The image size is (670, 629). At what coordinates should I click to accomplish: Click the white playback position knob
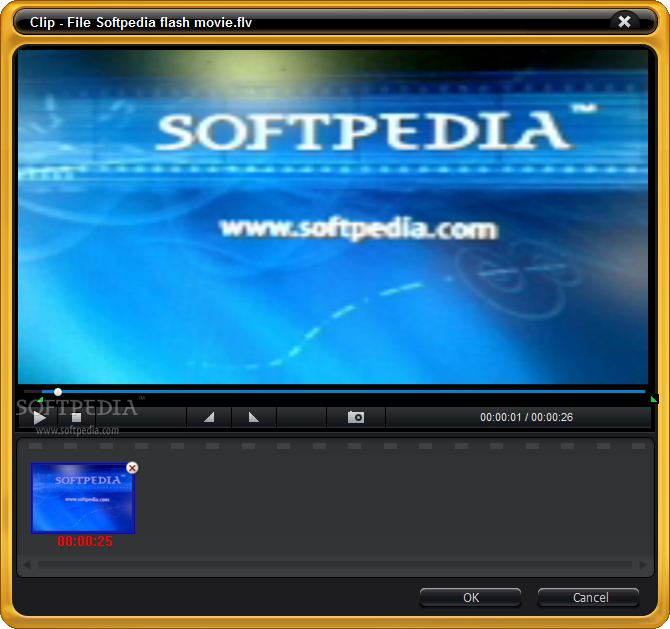pos(58,392)
